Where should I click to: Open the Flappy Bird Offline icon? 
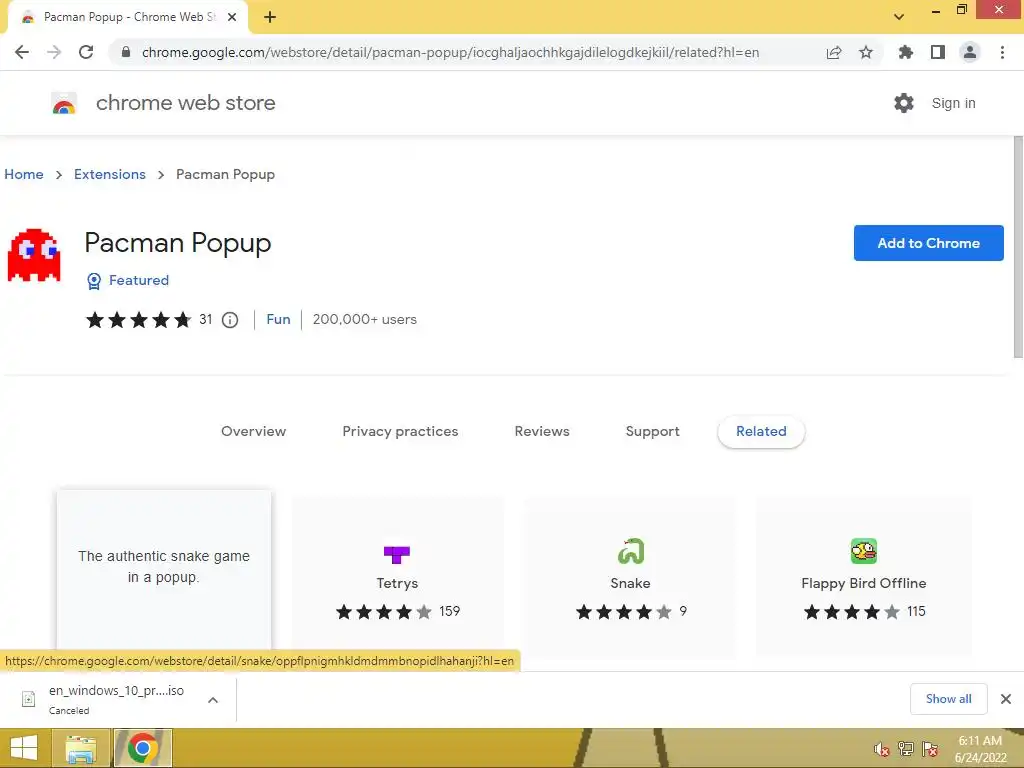(x=864, y=551)
